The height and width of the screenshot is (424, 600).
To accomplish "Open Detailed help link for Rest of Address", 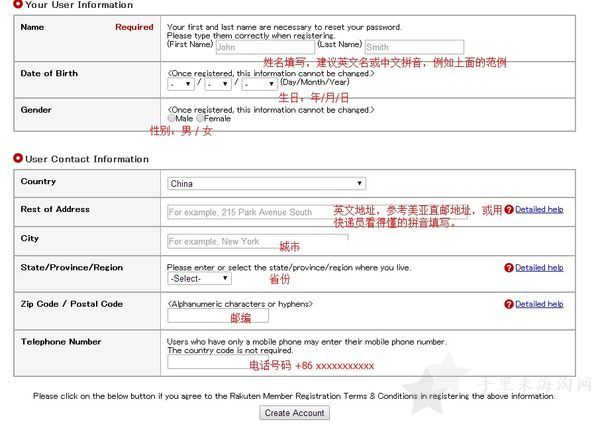I will [539, 209].
